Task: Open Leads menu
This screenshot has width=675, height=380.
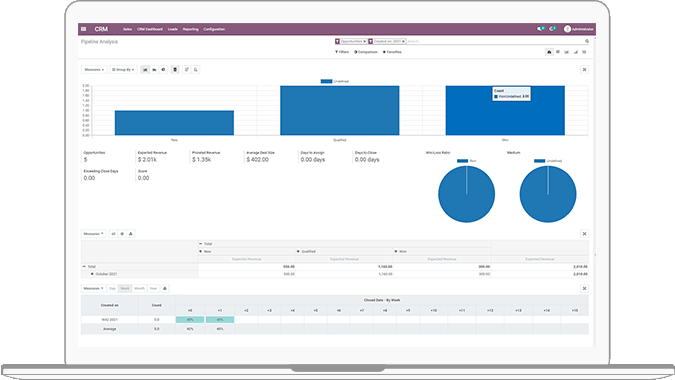Action: (173, 29)
